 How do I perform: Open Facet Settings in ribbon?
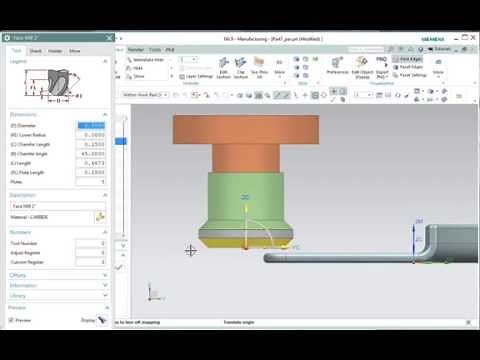click(410, 75)
